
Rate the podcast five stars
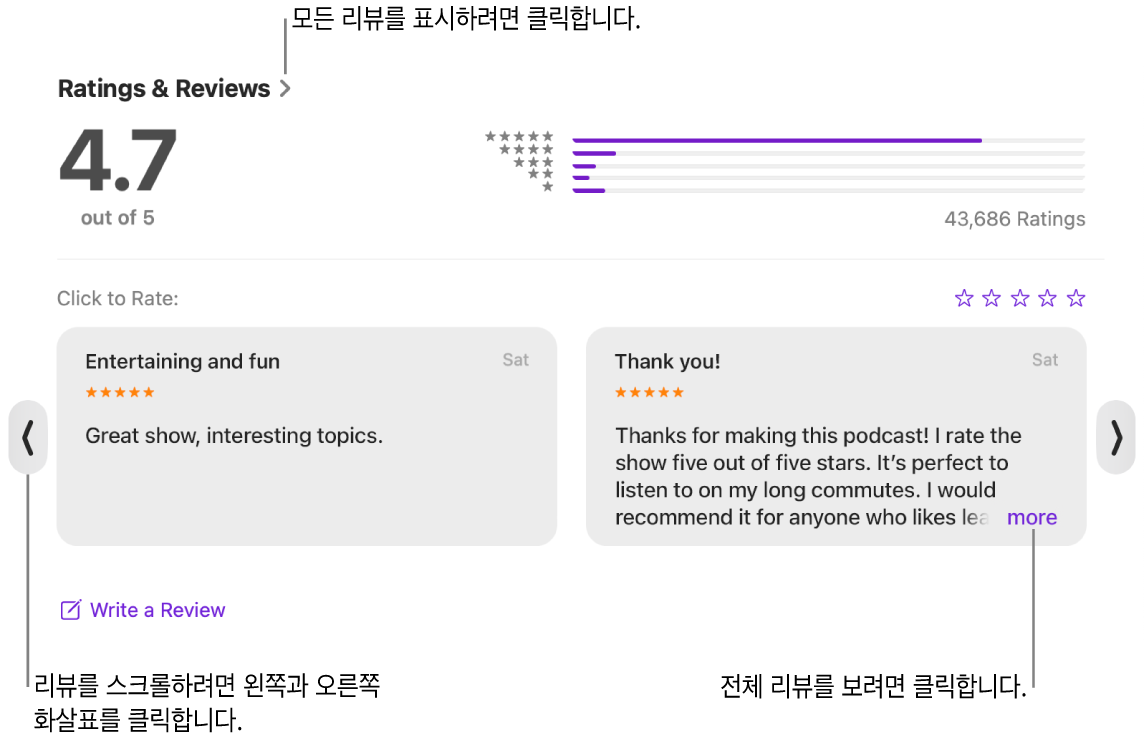click(1076, 298)
